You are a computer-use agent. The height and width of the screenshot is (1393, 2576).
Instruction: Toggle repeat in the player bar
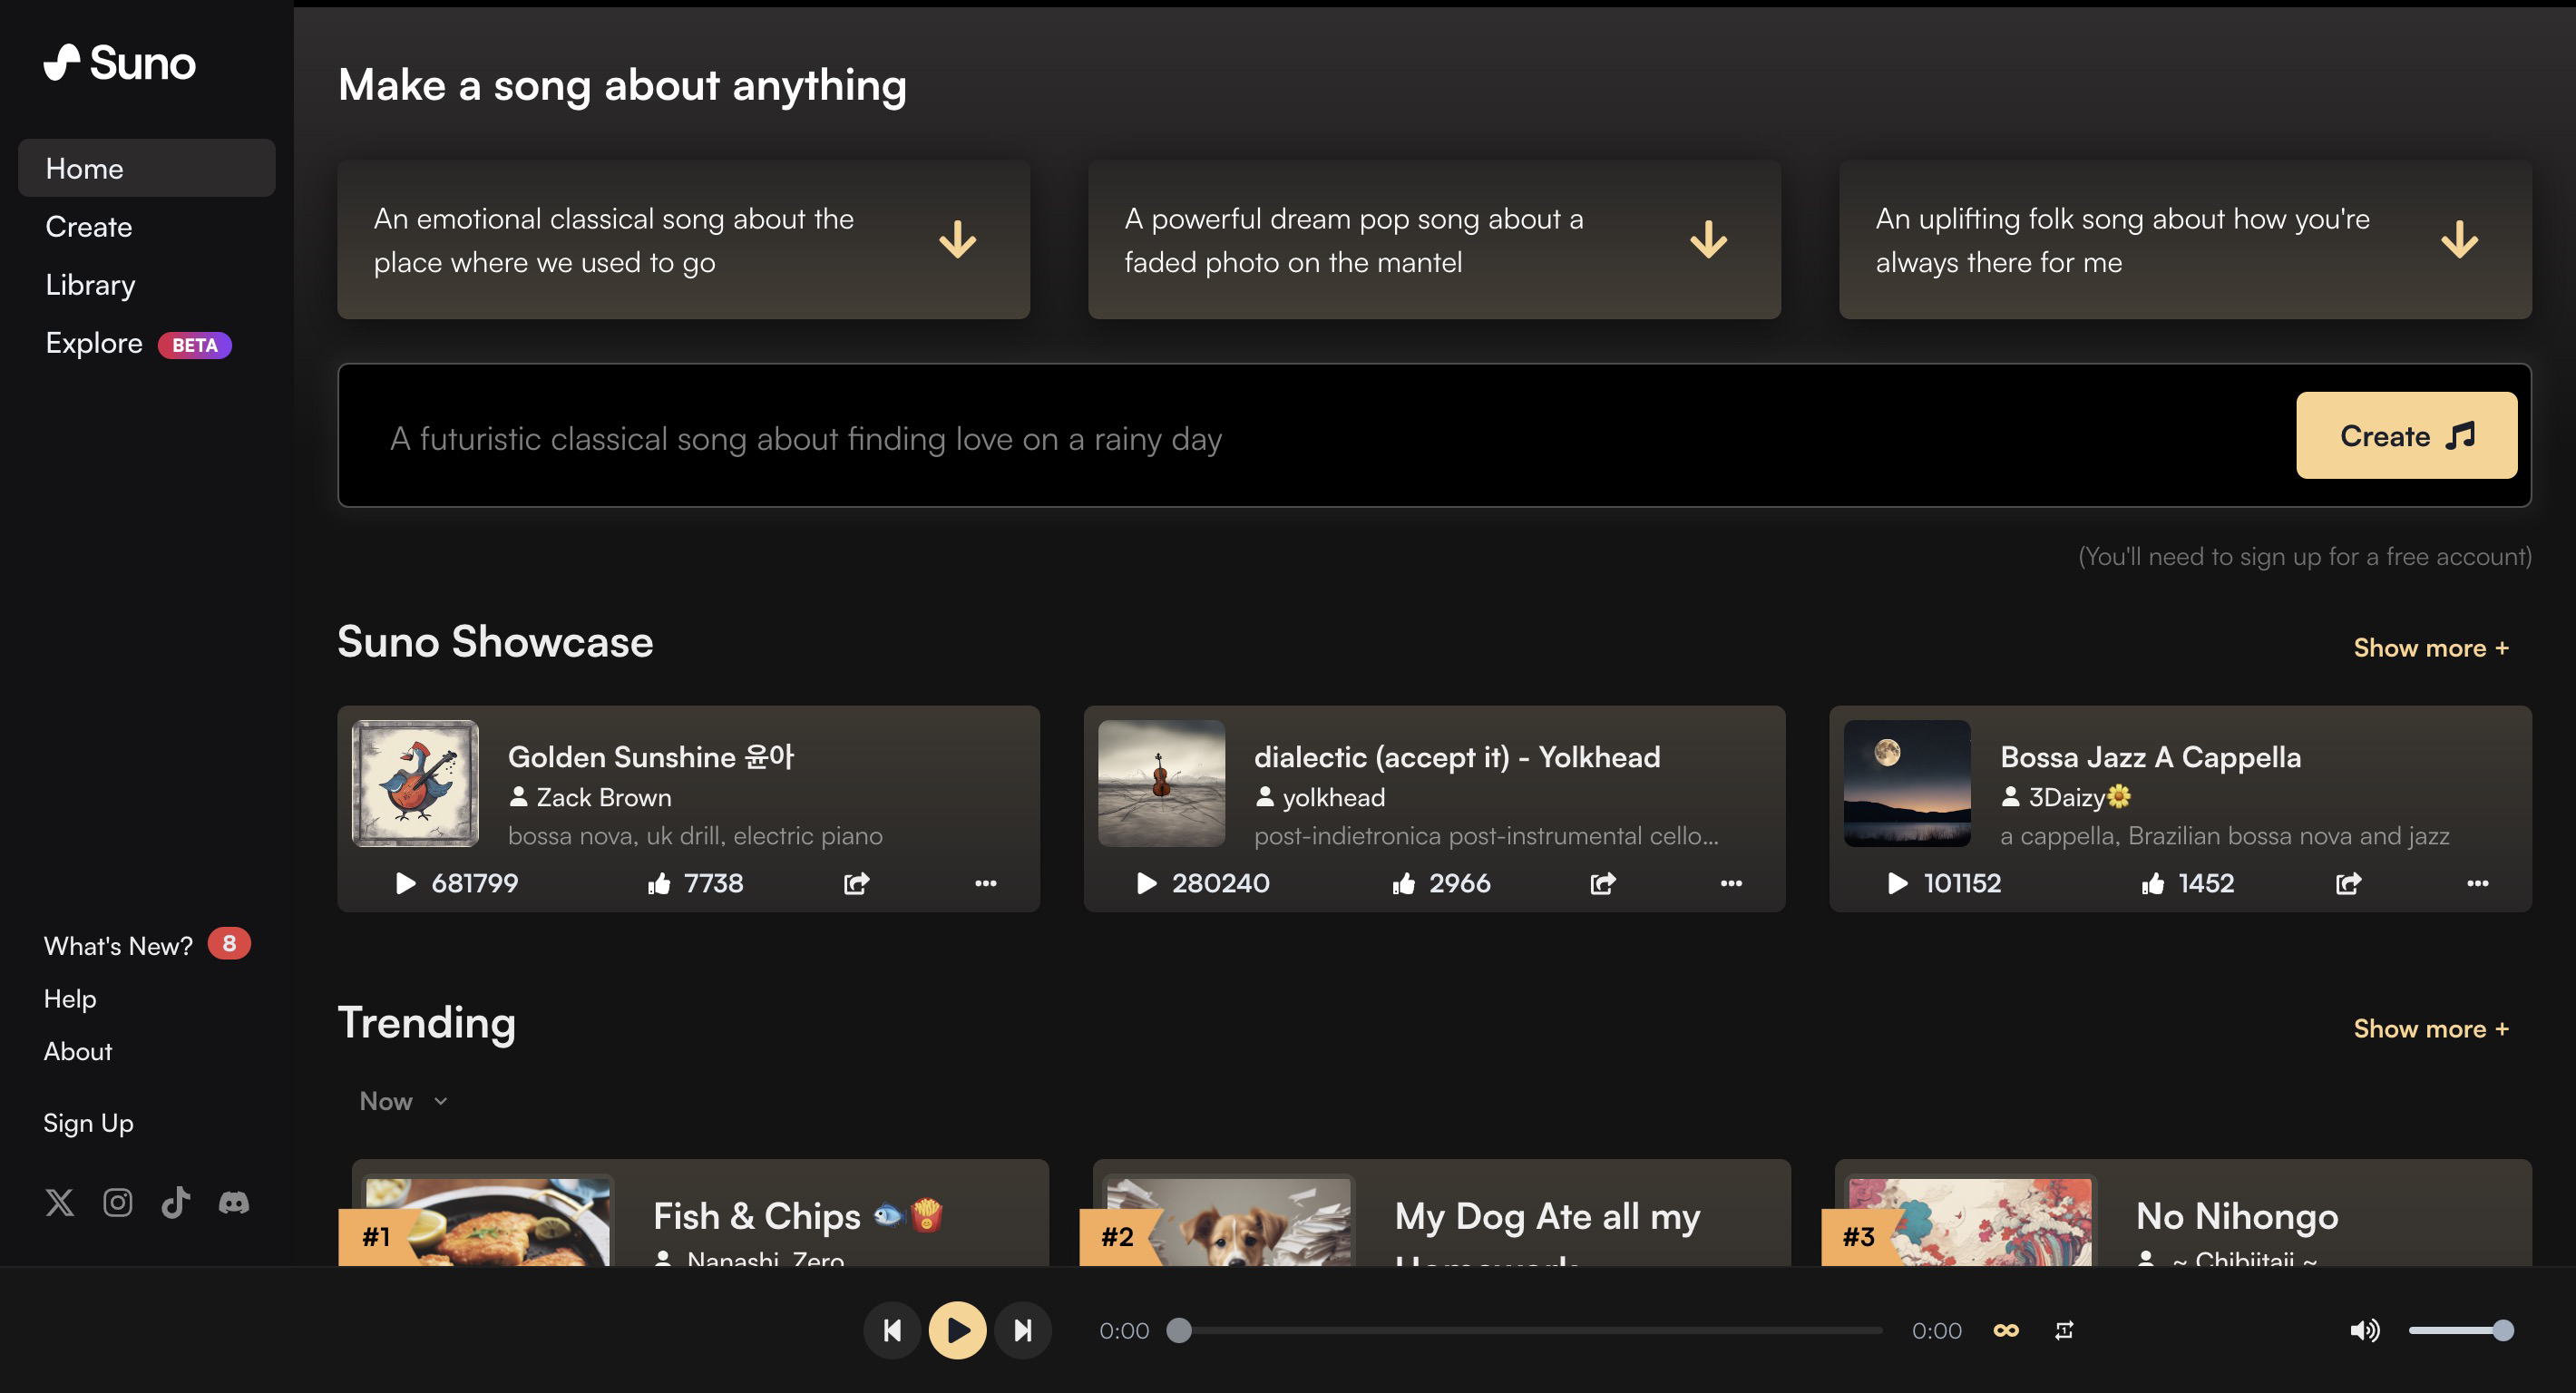pyautogui.click(x=2064, y=1330)
